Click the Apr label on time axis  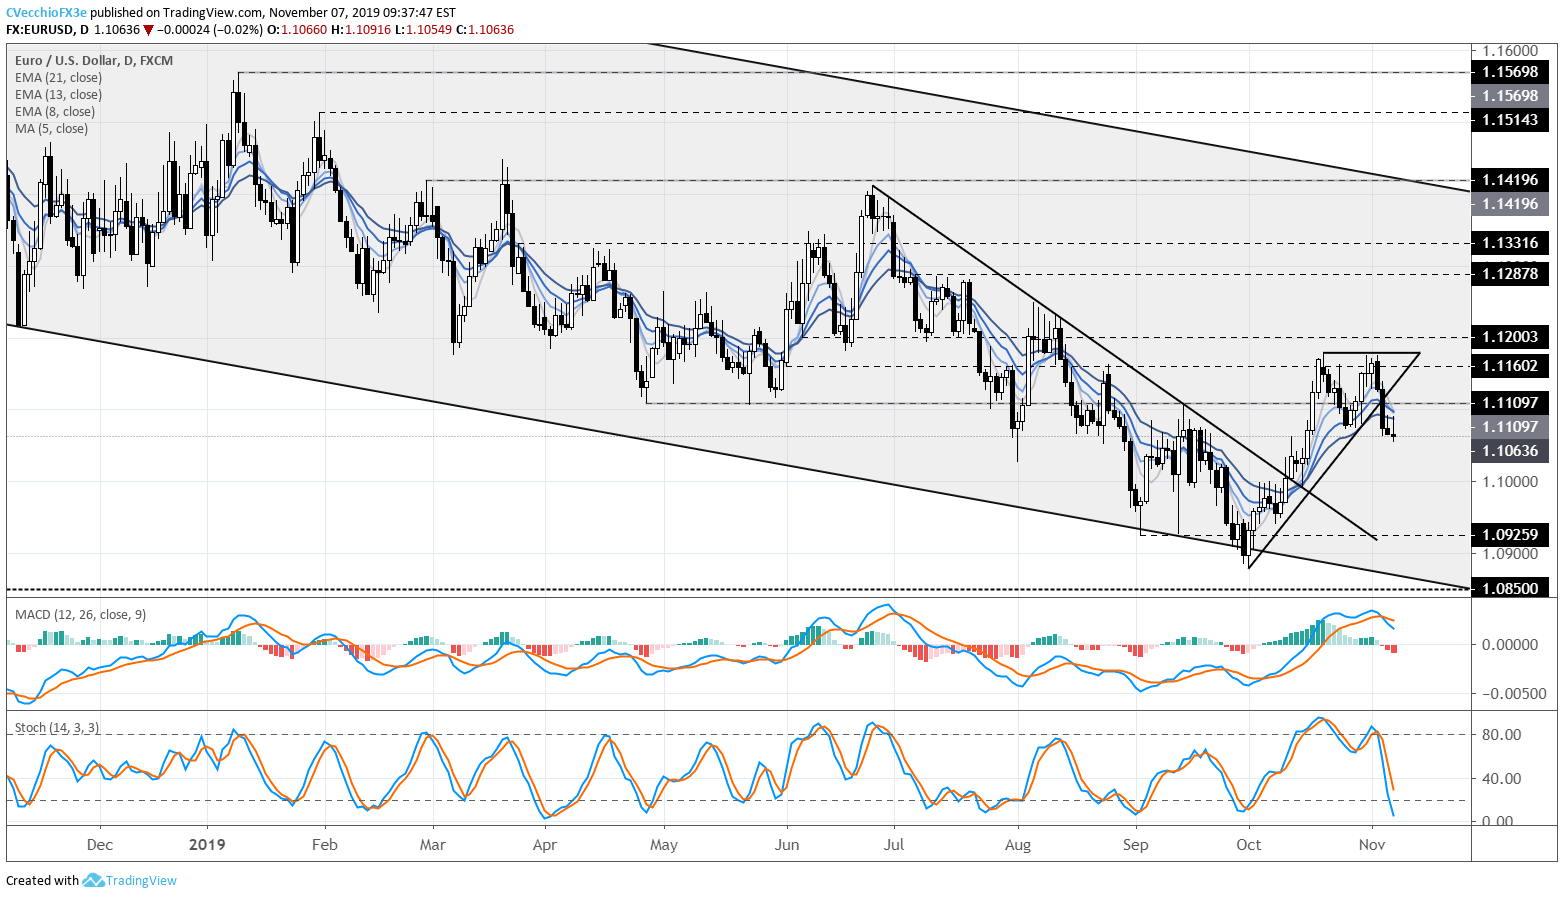click(545, 844)
